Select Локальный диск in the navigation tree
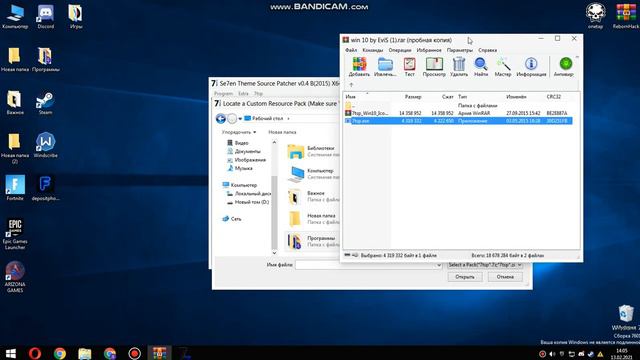640x360 pixels. coord(249,193)
